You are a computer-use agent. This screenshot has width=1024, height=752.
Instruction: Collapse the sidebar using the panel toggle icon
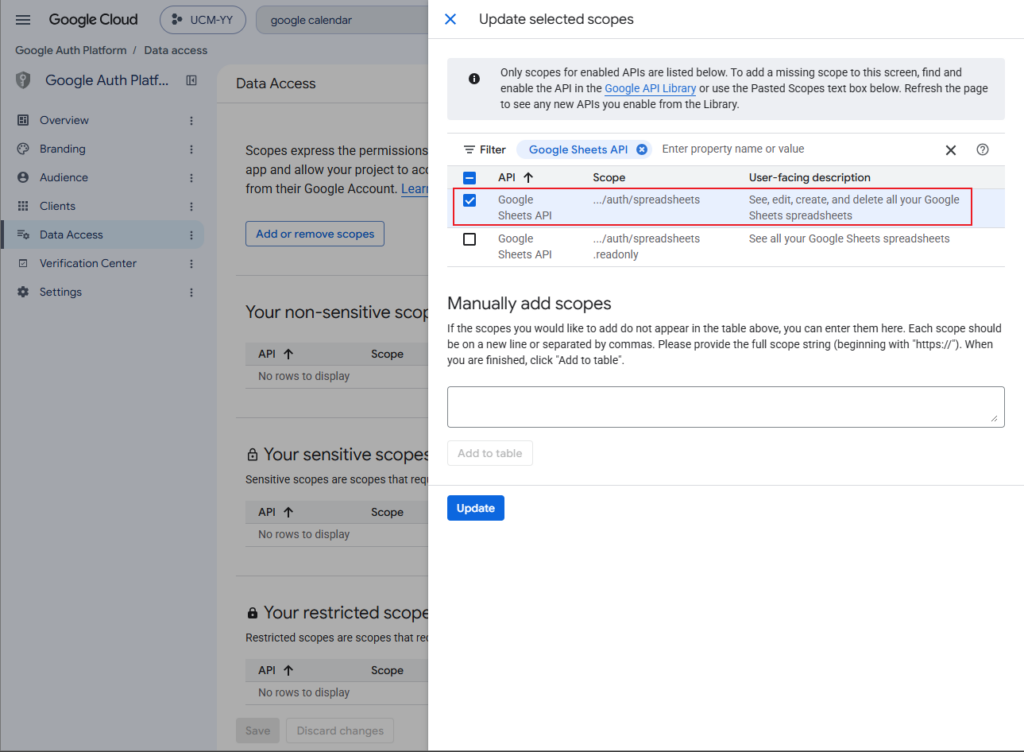(x=191, y=80)
